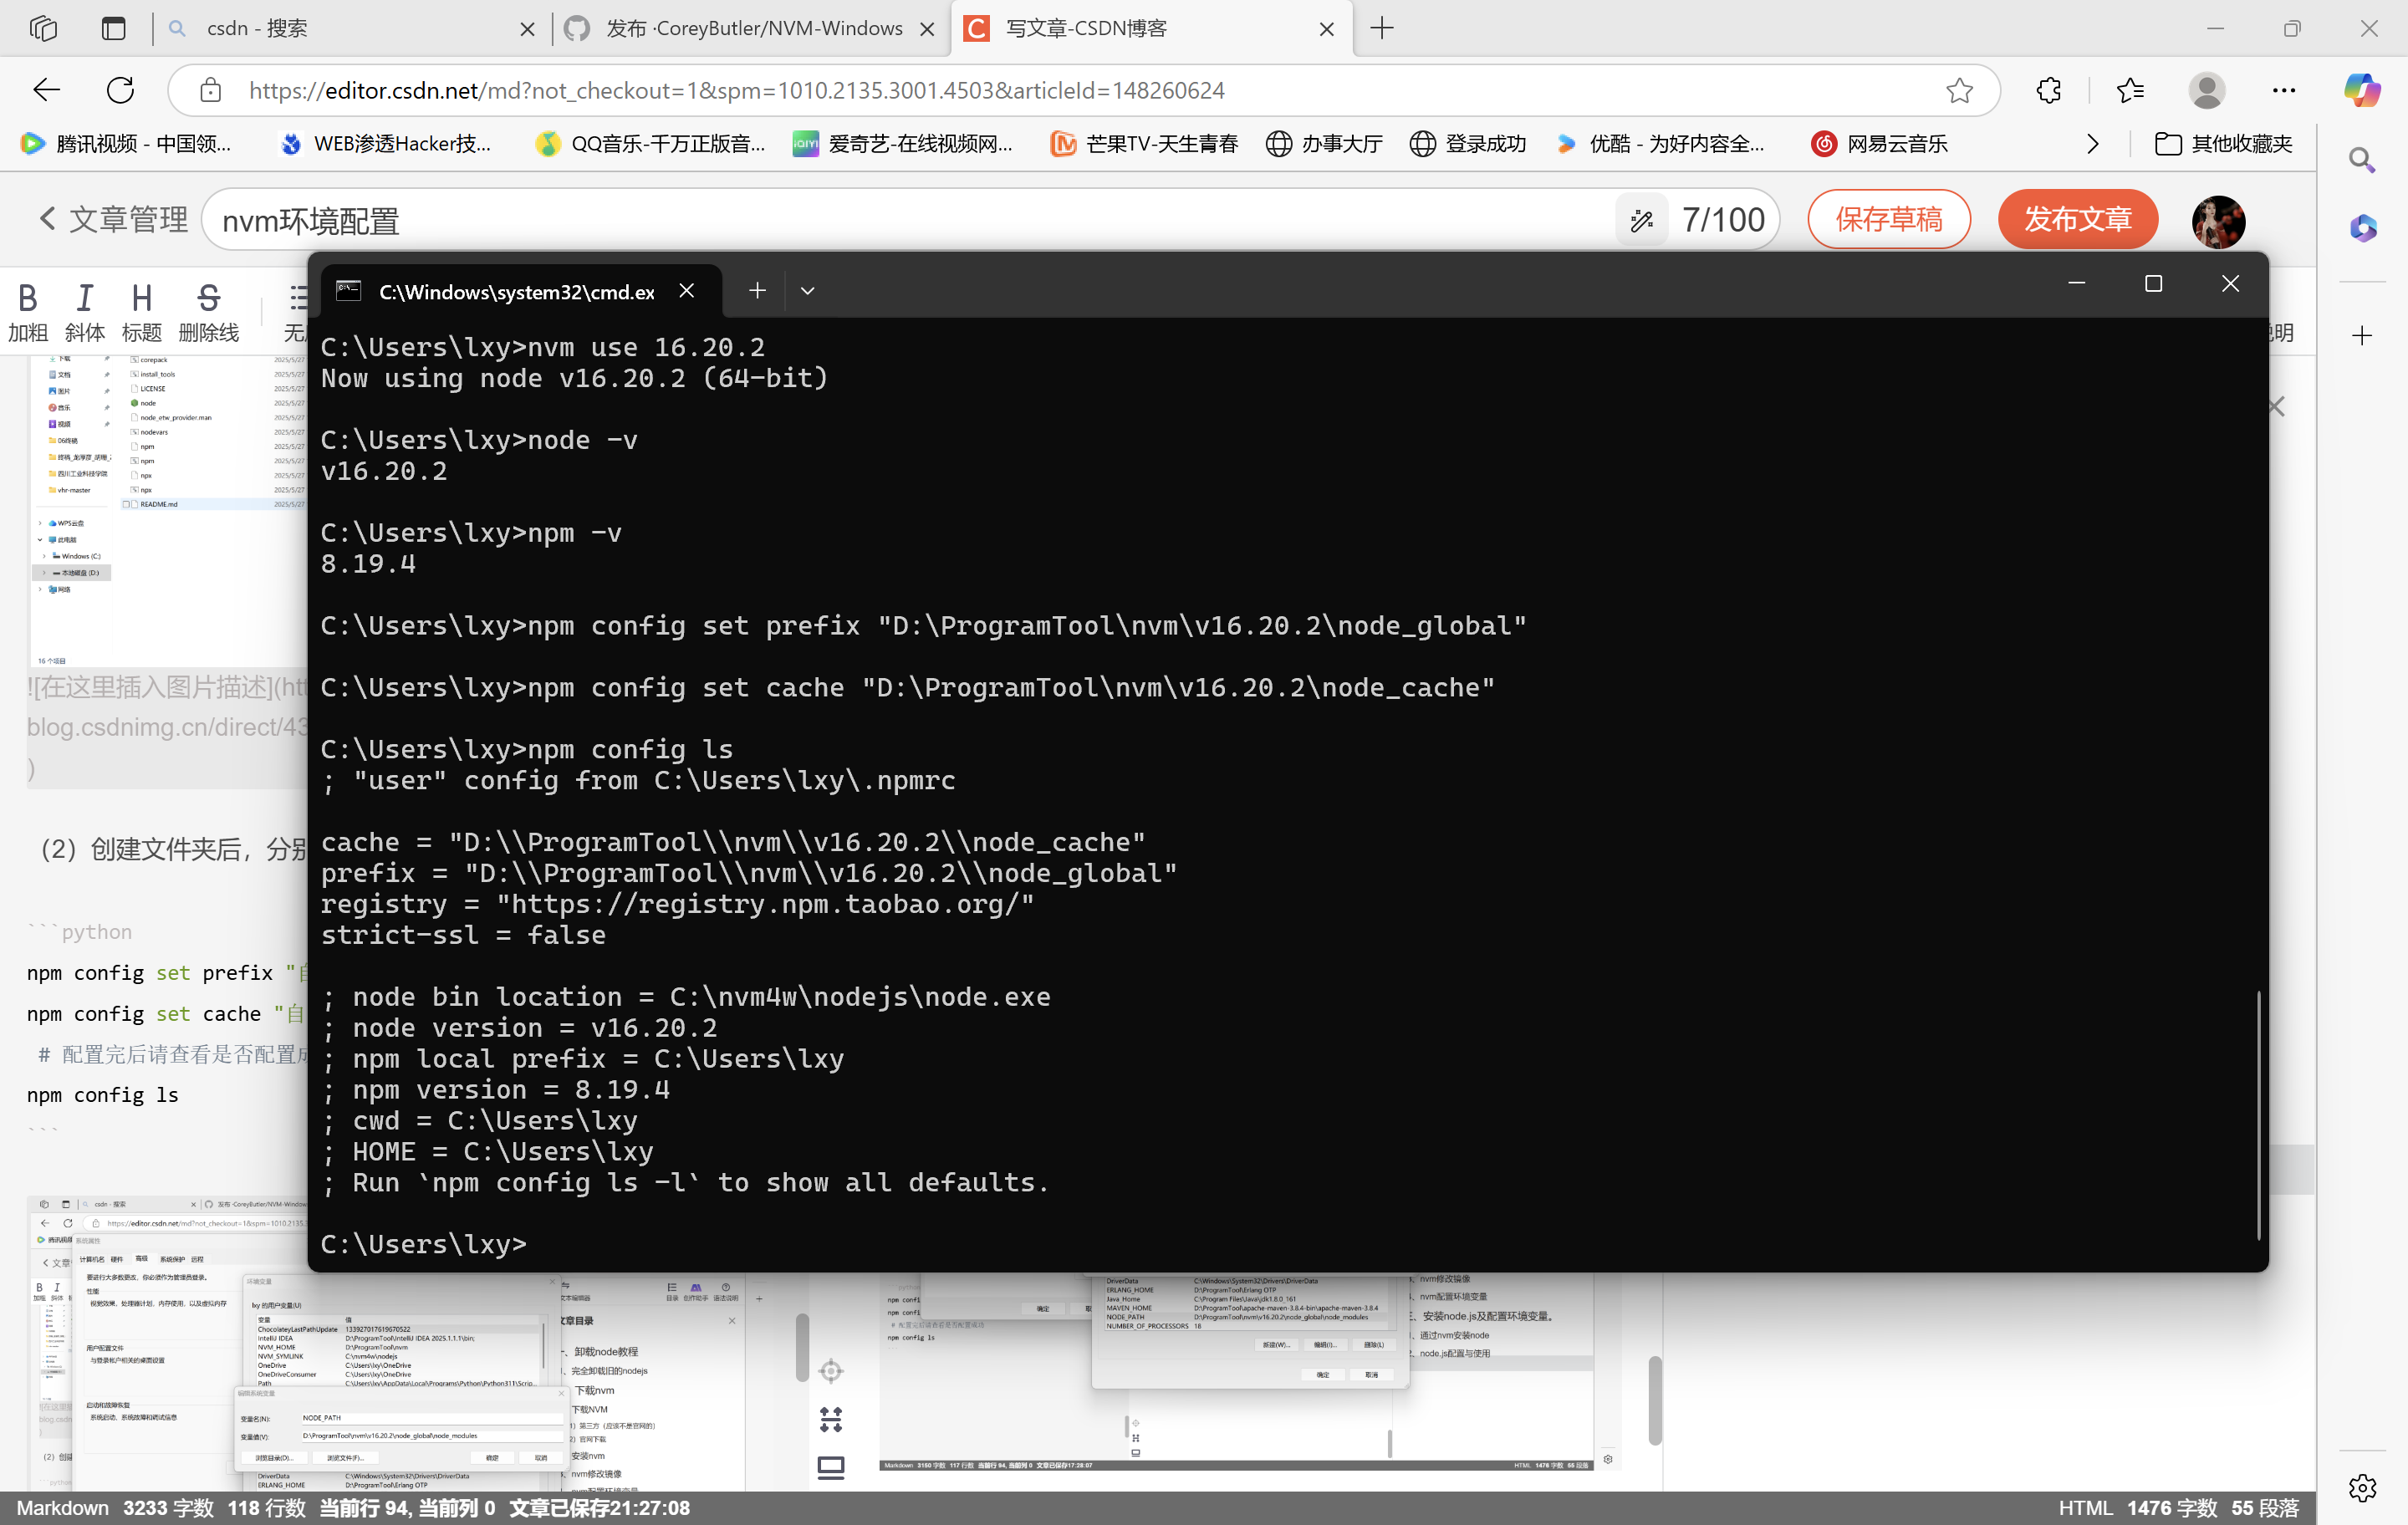Open browser Settings and more menu

pos(2284,91)
